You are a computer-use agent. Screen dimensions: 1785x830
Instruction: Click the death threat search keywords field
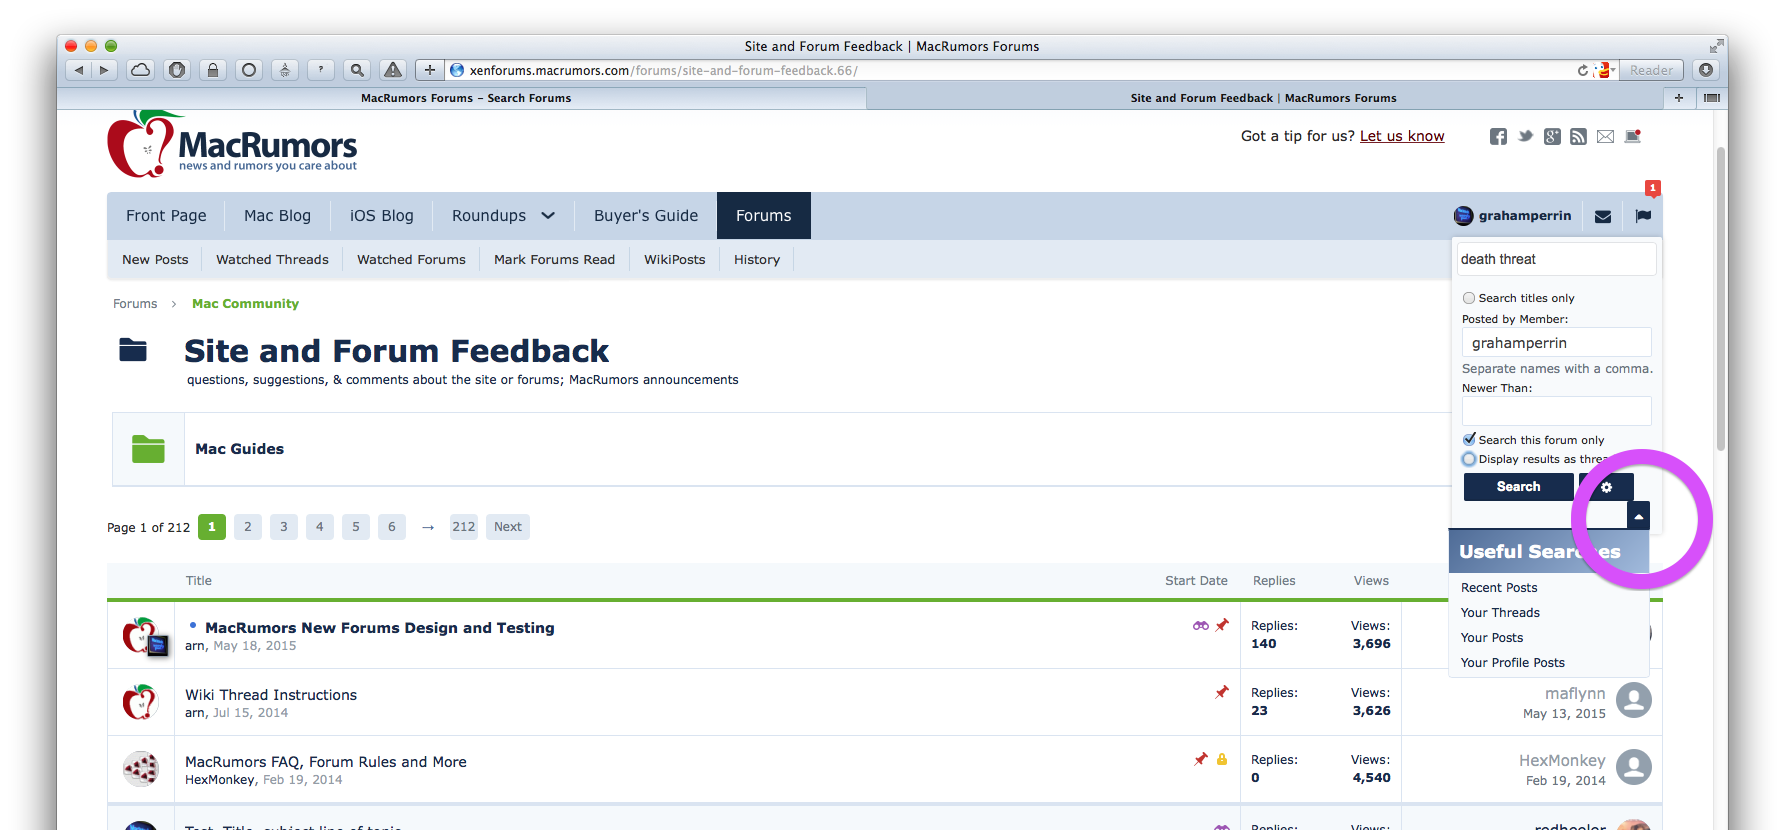pyautogui.click(x=1556, y=259)
